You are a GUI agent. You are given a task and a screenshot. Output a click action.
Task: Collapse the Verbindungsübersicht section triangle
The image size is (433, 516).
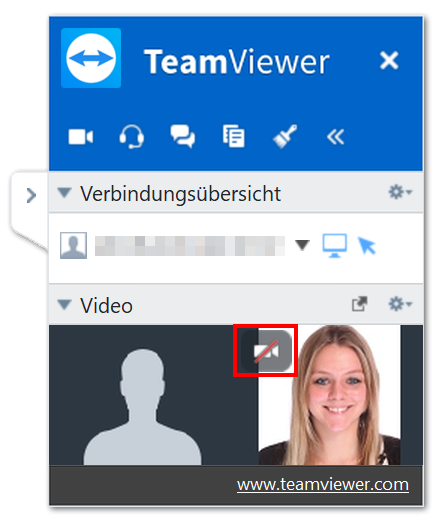[x=64, y=192]
